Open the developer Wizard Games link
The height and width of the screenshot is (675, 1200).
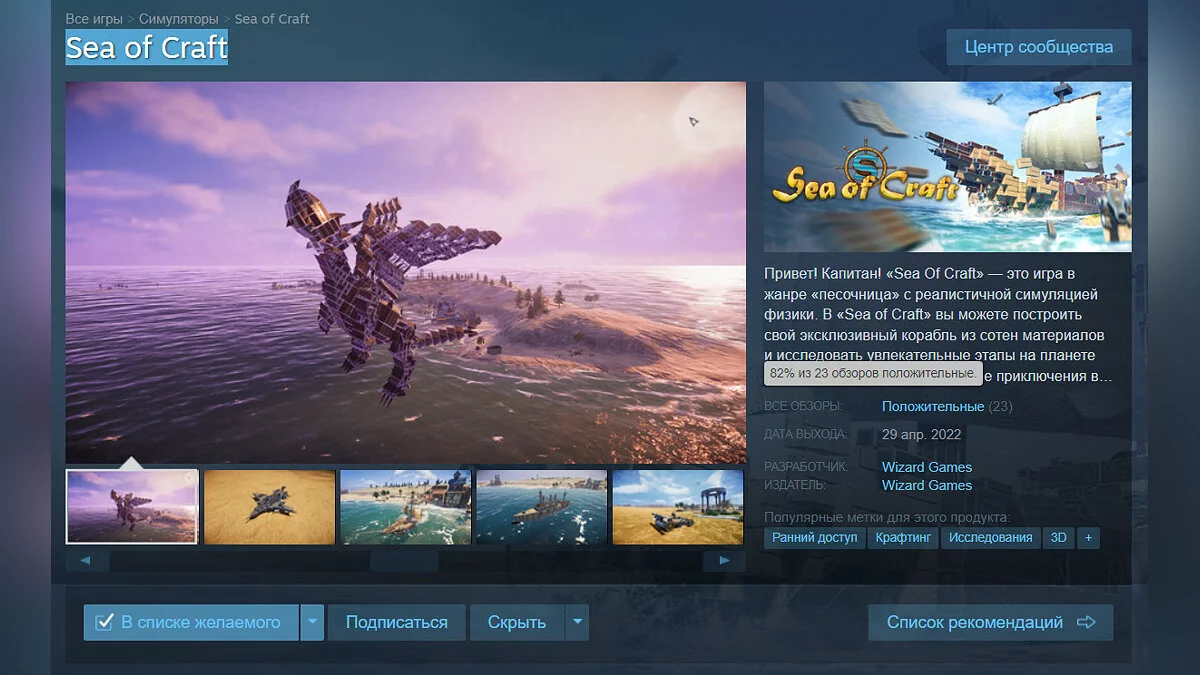(927, 467)
